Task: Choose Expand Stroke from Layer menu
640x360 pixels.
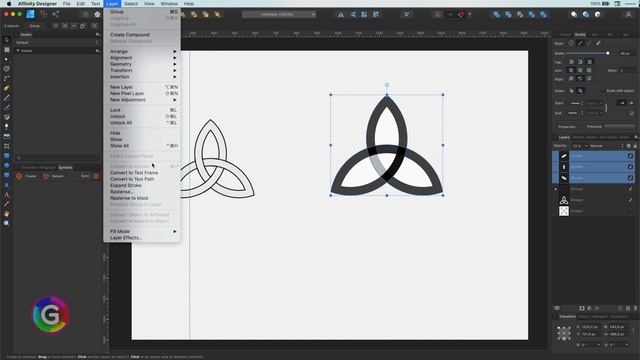Action: (x=126, y=185)
